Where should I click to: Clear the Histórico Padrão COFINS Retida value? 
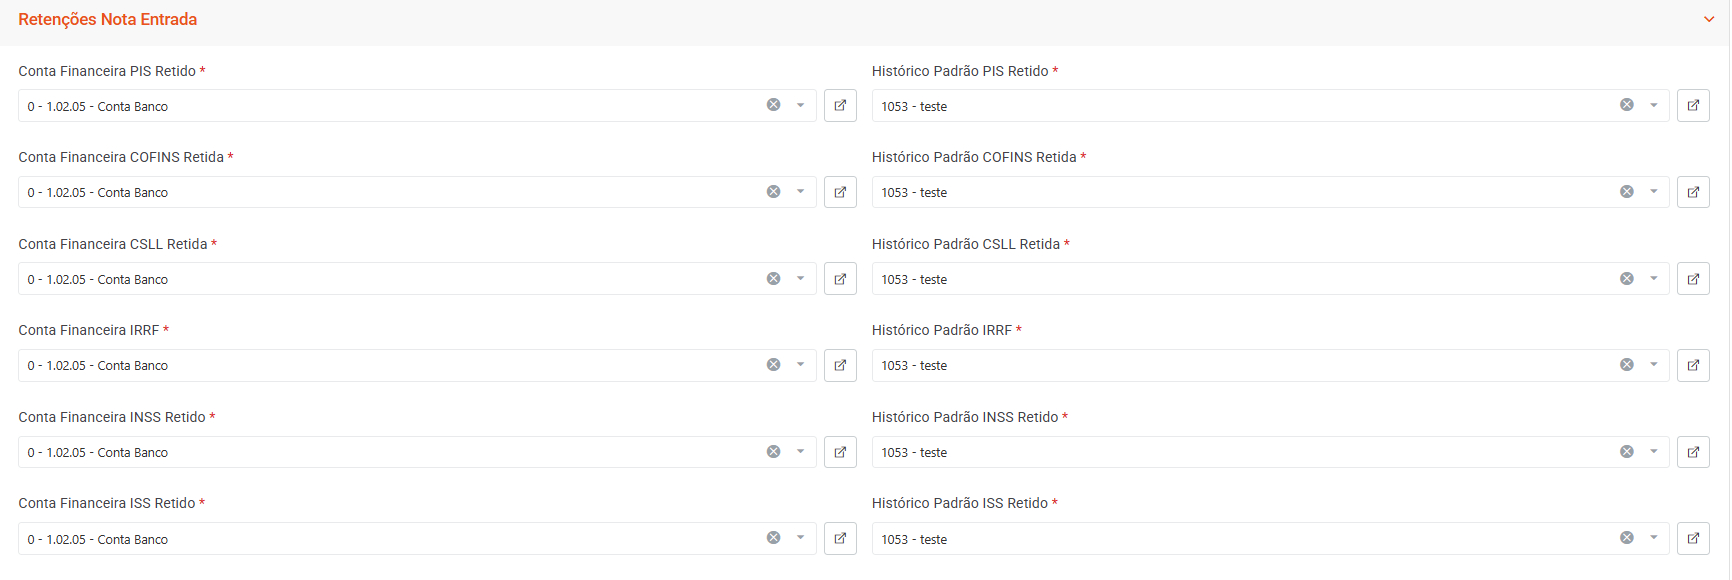coord(1627,192)
